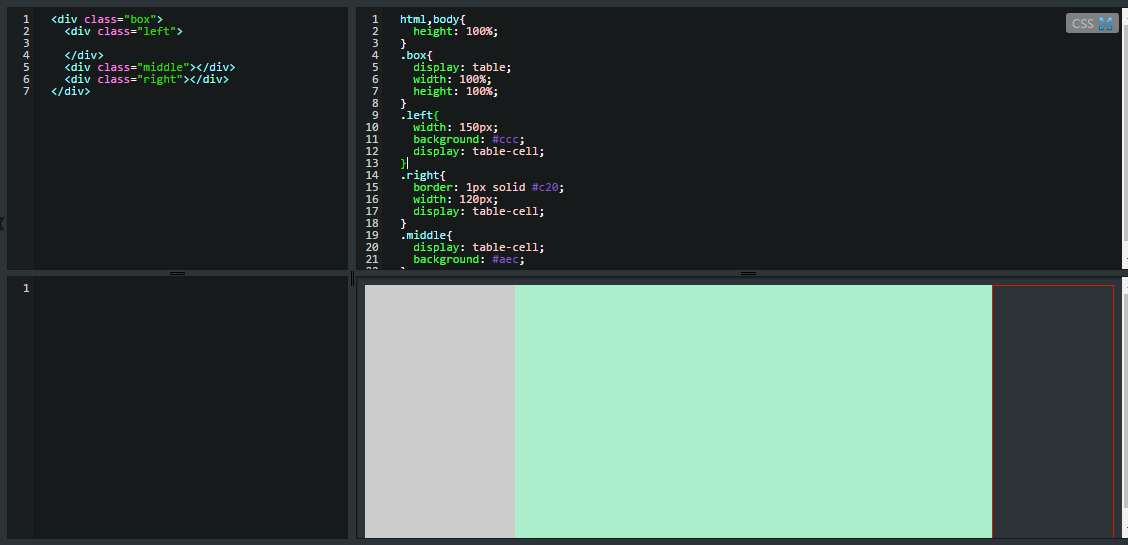1128x545 pixels.
Task: Click the mint green middle column in the preview
Action: pos(753,411)
